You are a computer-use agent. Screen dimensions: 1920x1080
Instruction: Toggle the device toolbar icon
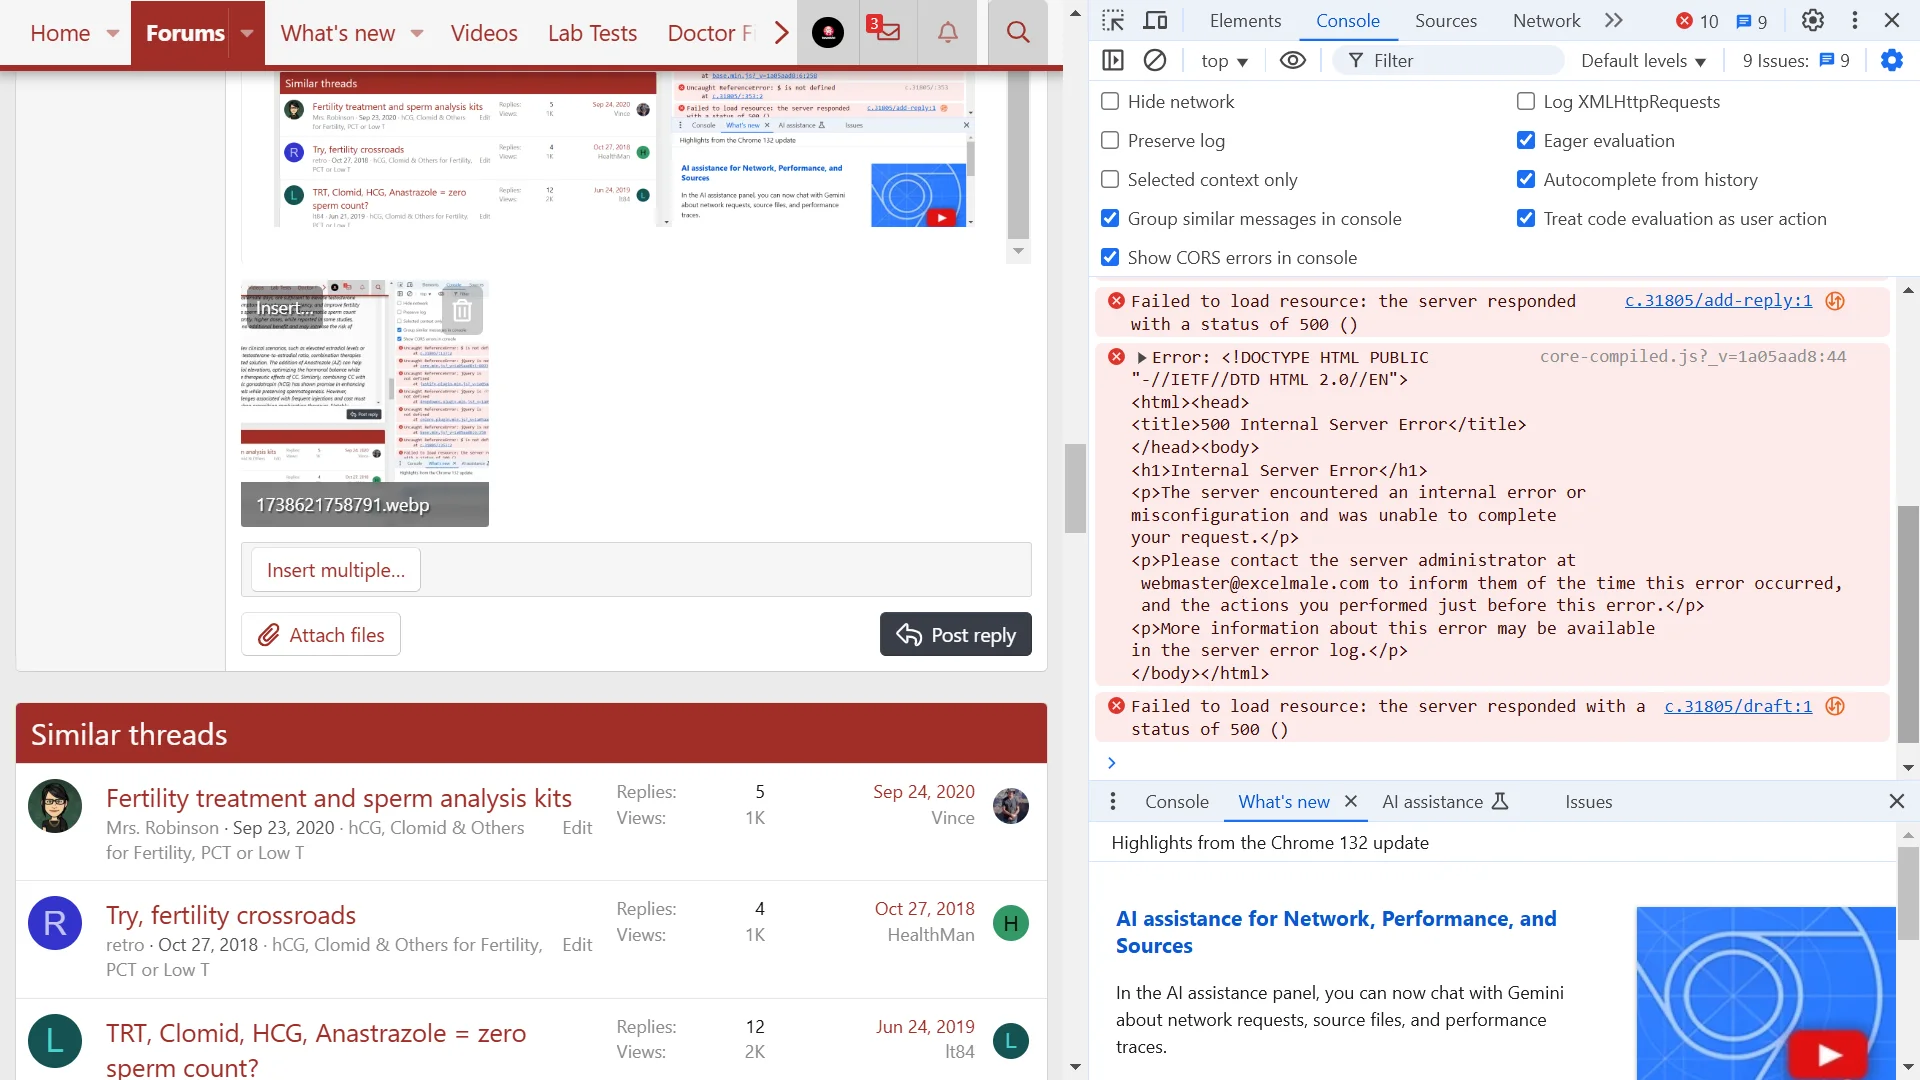[1155, 21]
